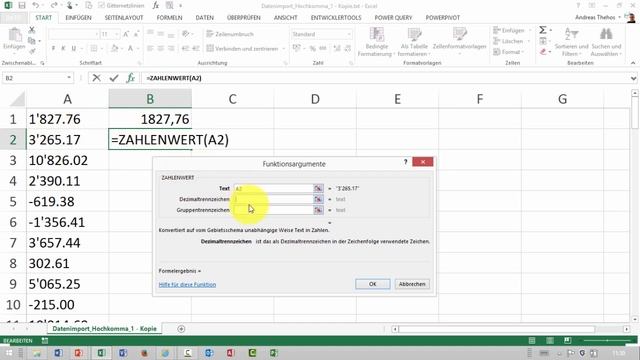The width and height of the screenshot is (640, 360).
Task: Switch to Page Layout view in status bar
Action: (550, 340)
